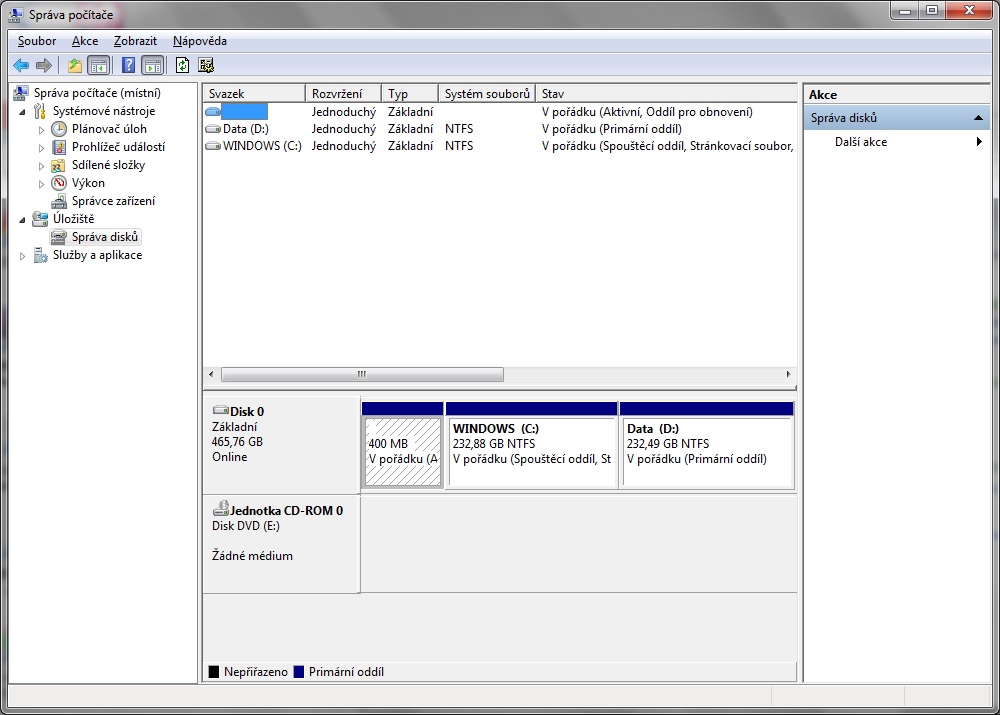
Task: Click the Up one level folder icon
Action: pyautogui.click(x=74, y=65)
